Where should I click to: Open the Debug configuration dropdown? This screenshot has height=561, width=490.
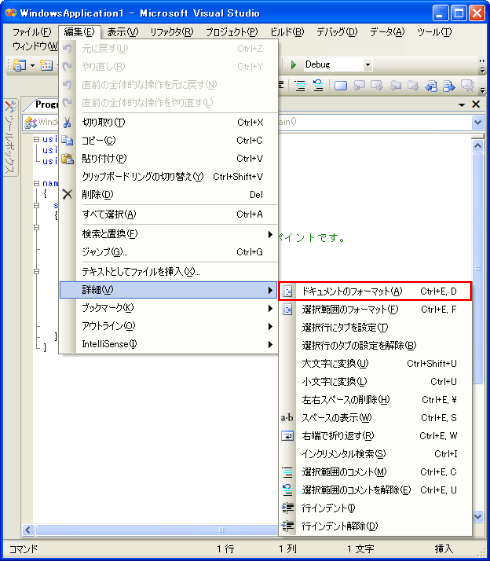(367, 65)
